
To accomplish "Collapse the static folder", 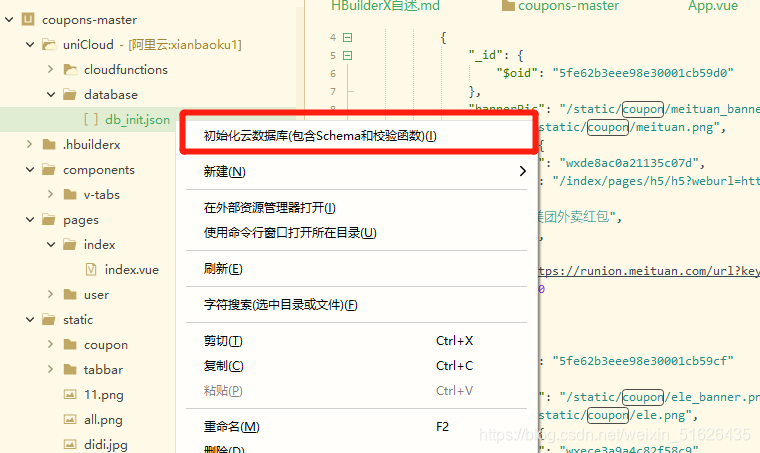I will tap(30, 320).
